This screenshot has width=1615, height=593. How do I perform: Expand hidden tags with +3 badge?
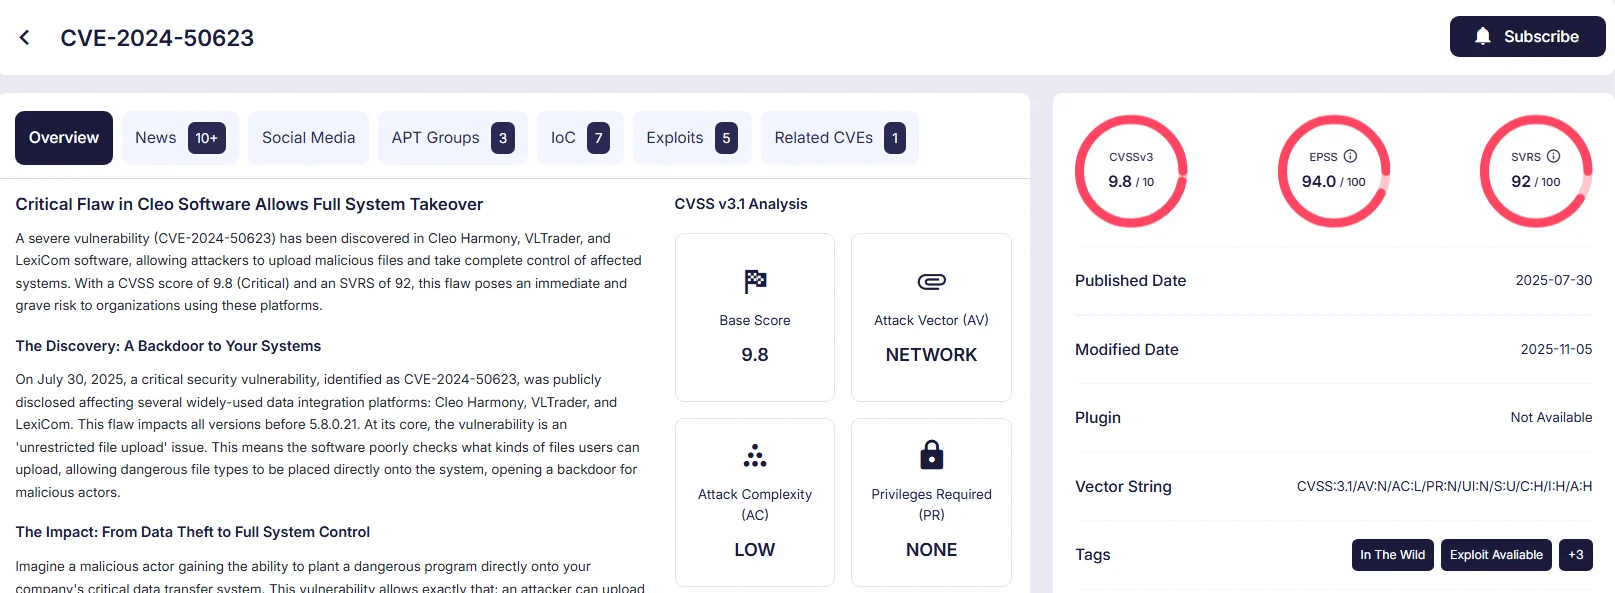tap(1575, 555)
